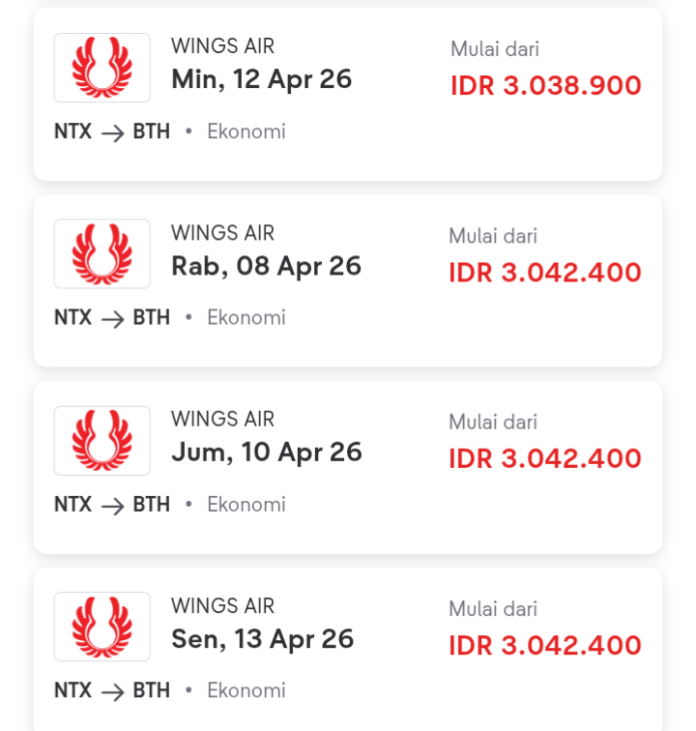The height and width of the screenshot is (731, 696).
Task: Click WINGS AIR name above Sen, 13 Apr
Action: click(x=222, y=605)
